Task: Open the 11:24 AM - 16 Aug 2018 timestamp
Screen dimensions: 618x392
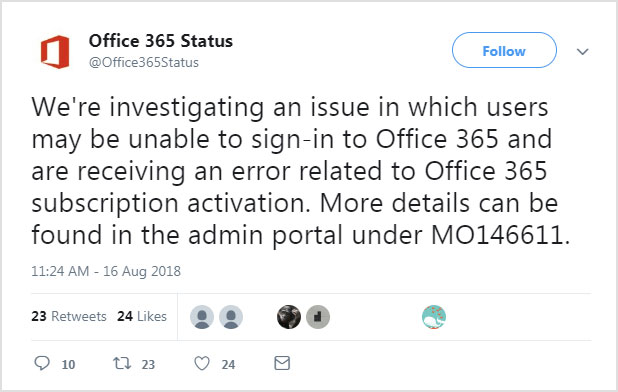Action: coord(106,271)
